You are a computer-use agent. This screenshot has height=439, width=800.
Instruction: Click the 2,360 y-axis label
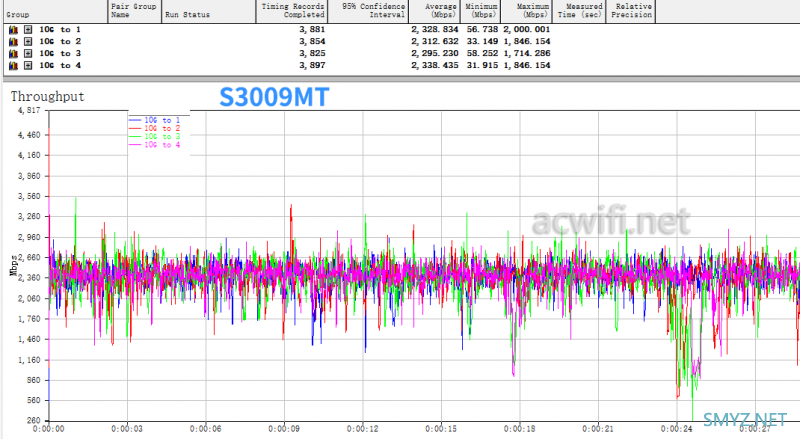coord(29,278)
